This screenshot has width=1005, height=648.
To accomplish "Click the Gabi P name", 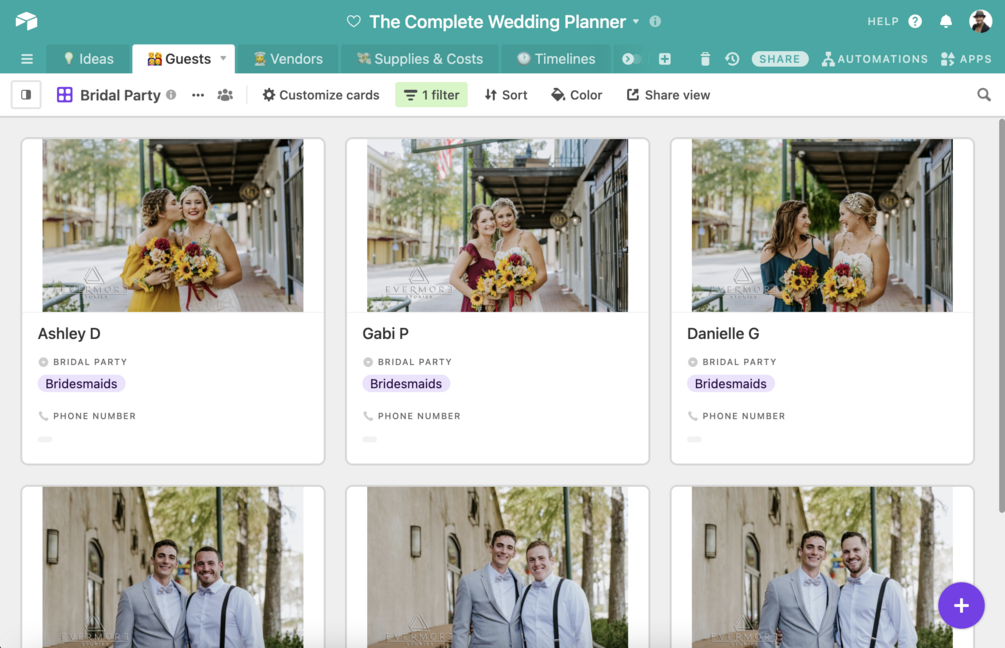I will tap(385, 333).
